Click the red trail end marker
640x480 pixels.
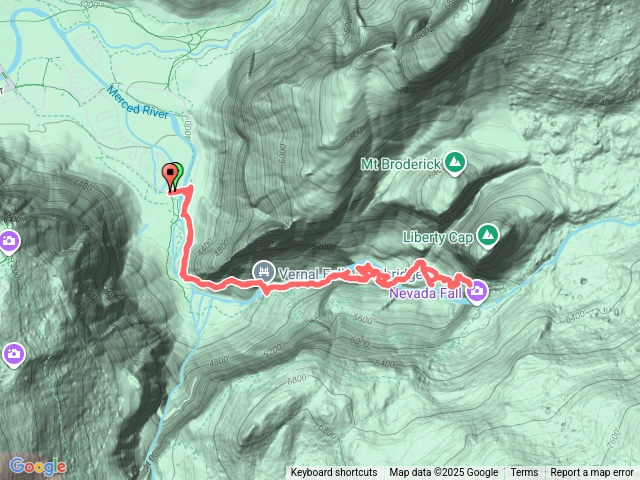pyautogui.click(x=169, y=176)
